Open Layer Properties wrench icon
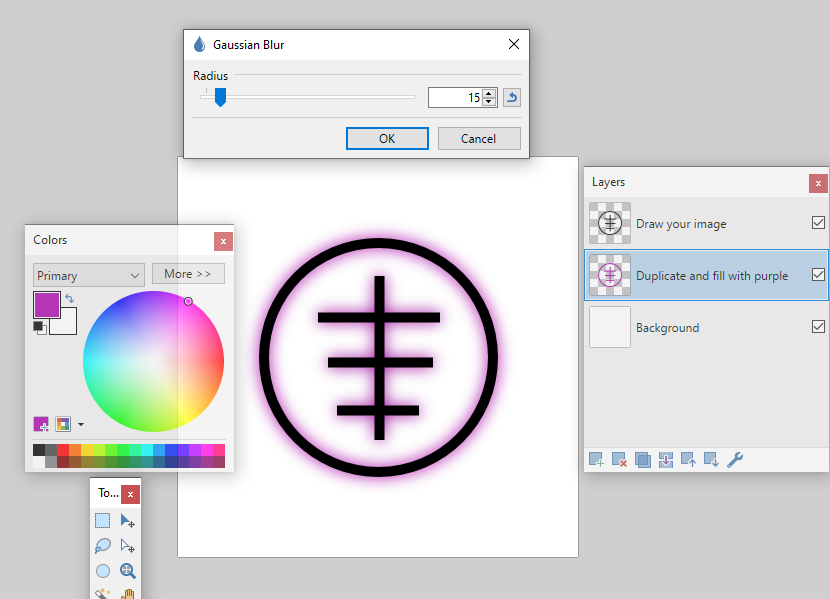Viewport: 830px width, 599px height. point(735,460)
